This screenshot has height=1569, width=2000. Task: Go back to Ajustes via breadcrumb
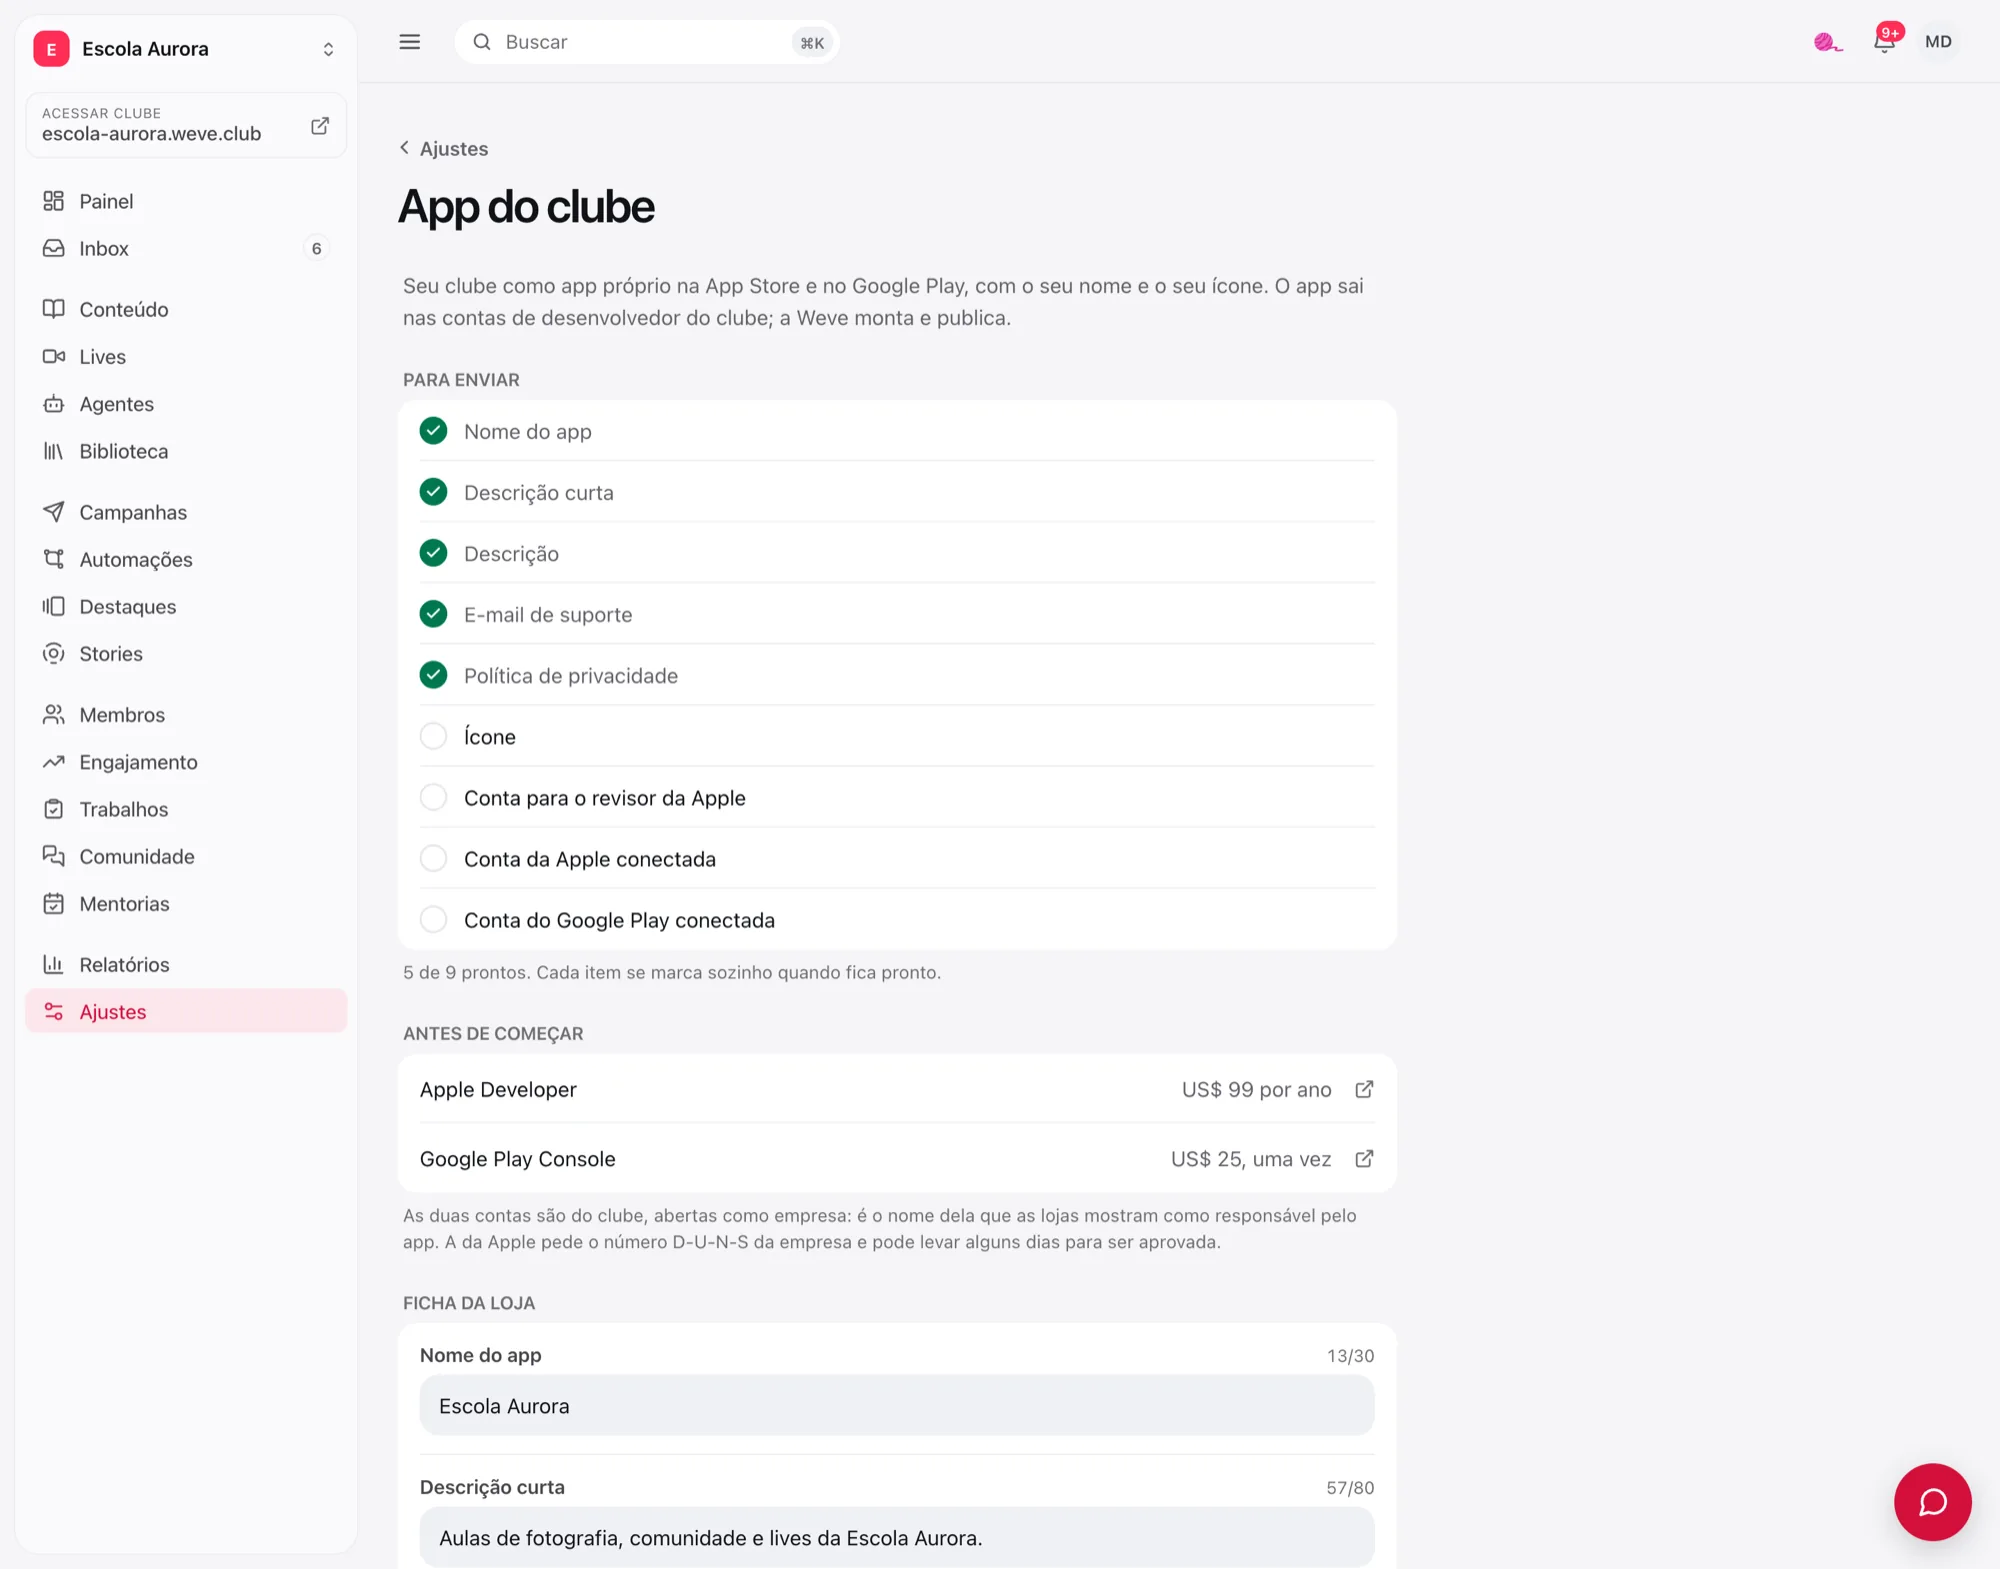tap(444, 148)
